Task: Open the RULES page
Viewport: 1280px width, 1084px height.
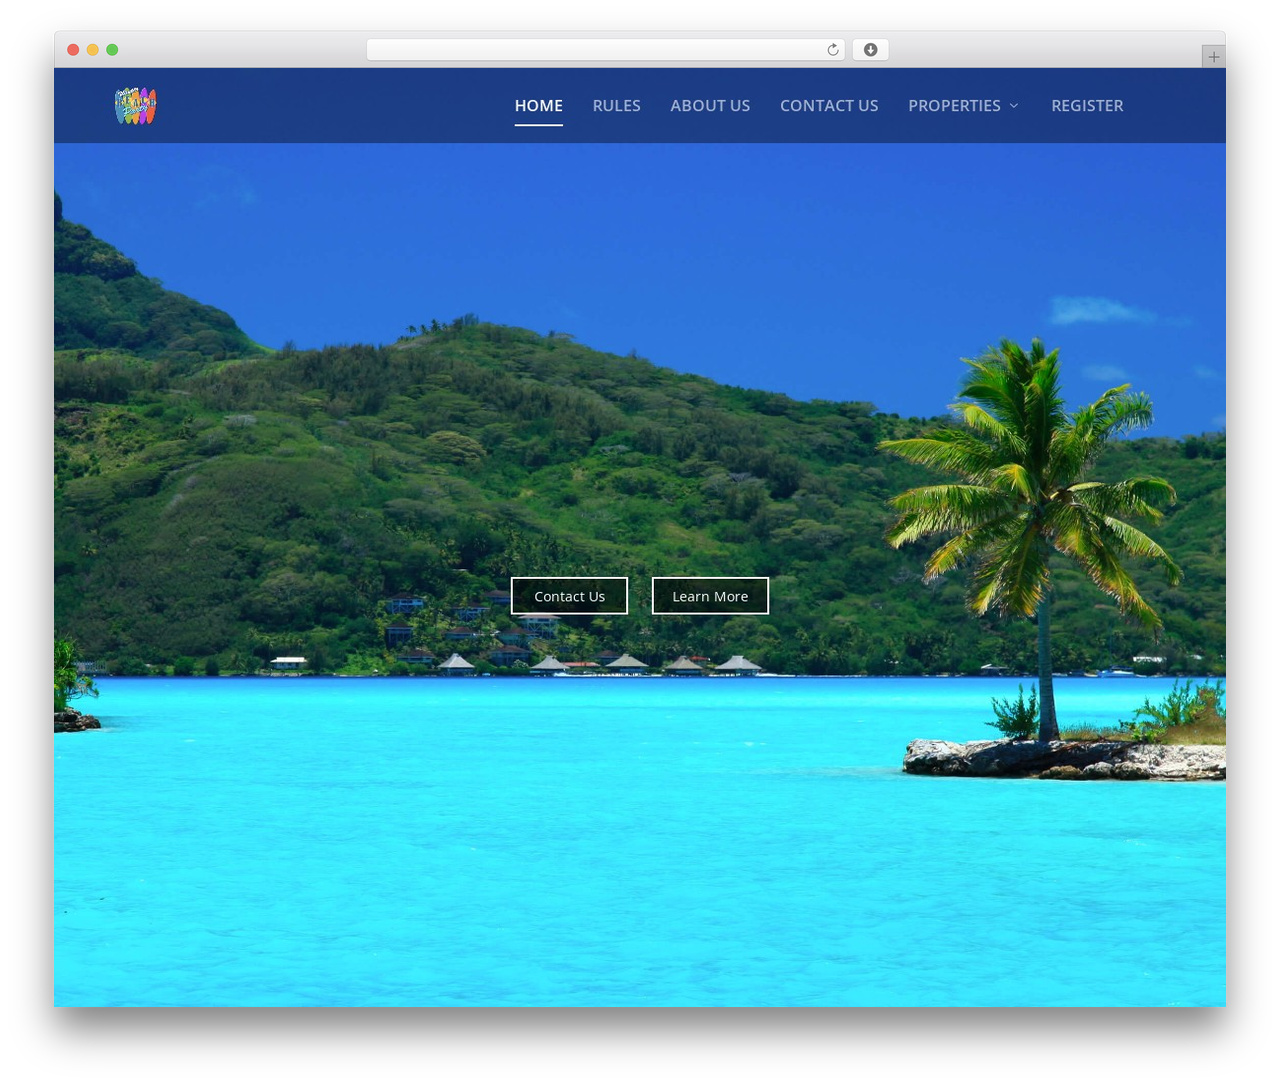Action: coord(617,105)
